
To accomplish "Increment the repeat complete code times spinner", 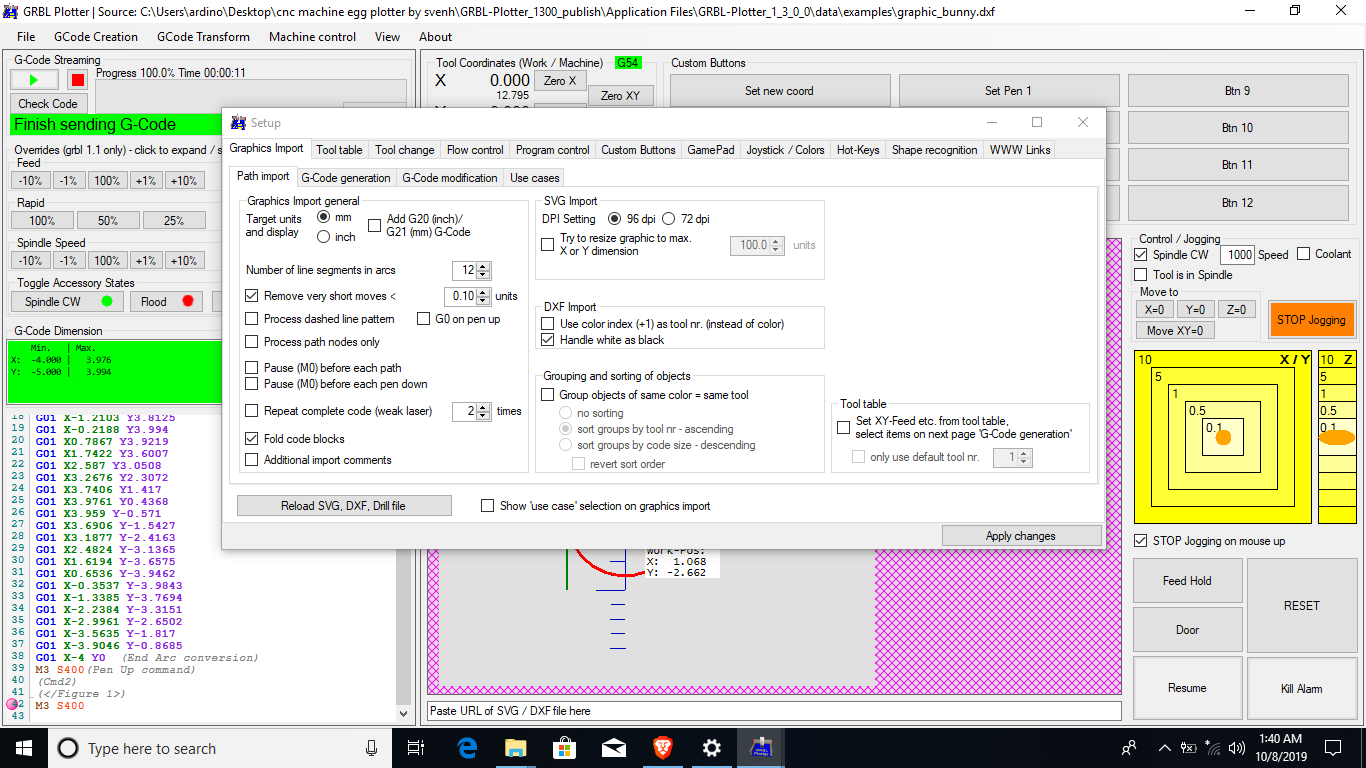I will click(x=484, y=407).
